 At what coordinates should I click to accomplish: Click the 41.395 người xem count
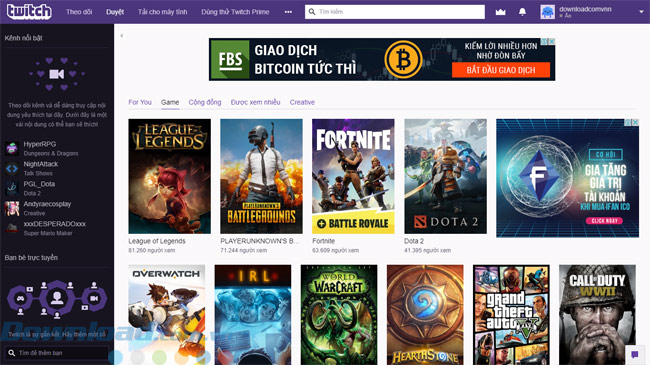(427, 251)
